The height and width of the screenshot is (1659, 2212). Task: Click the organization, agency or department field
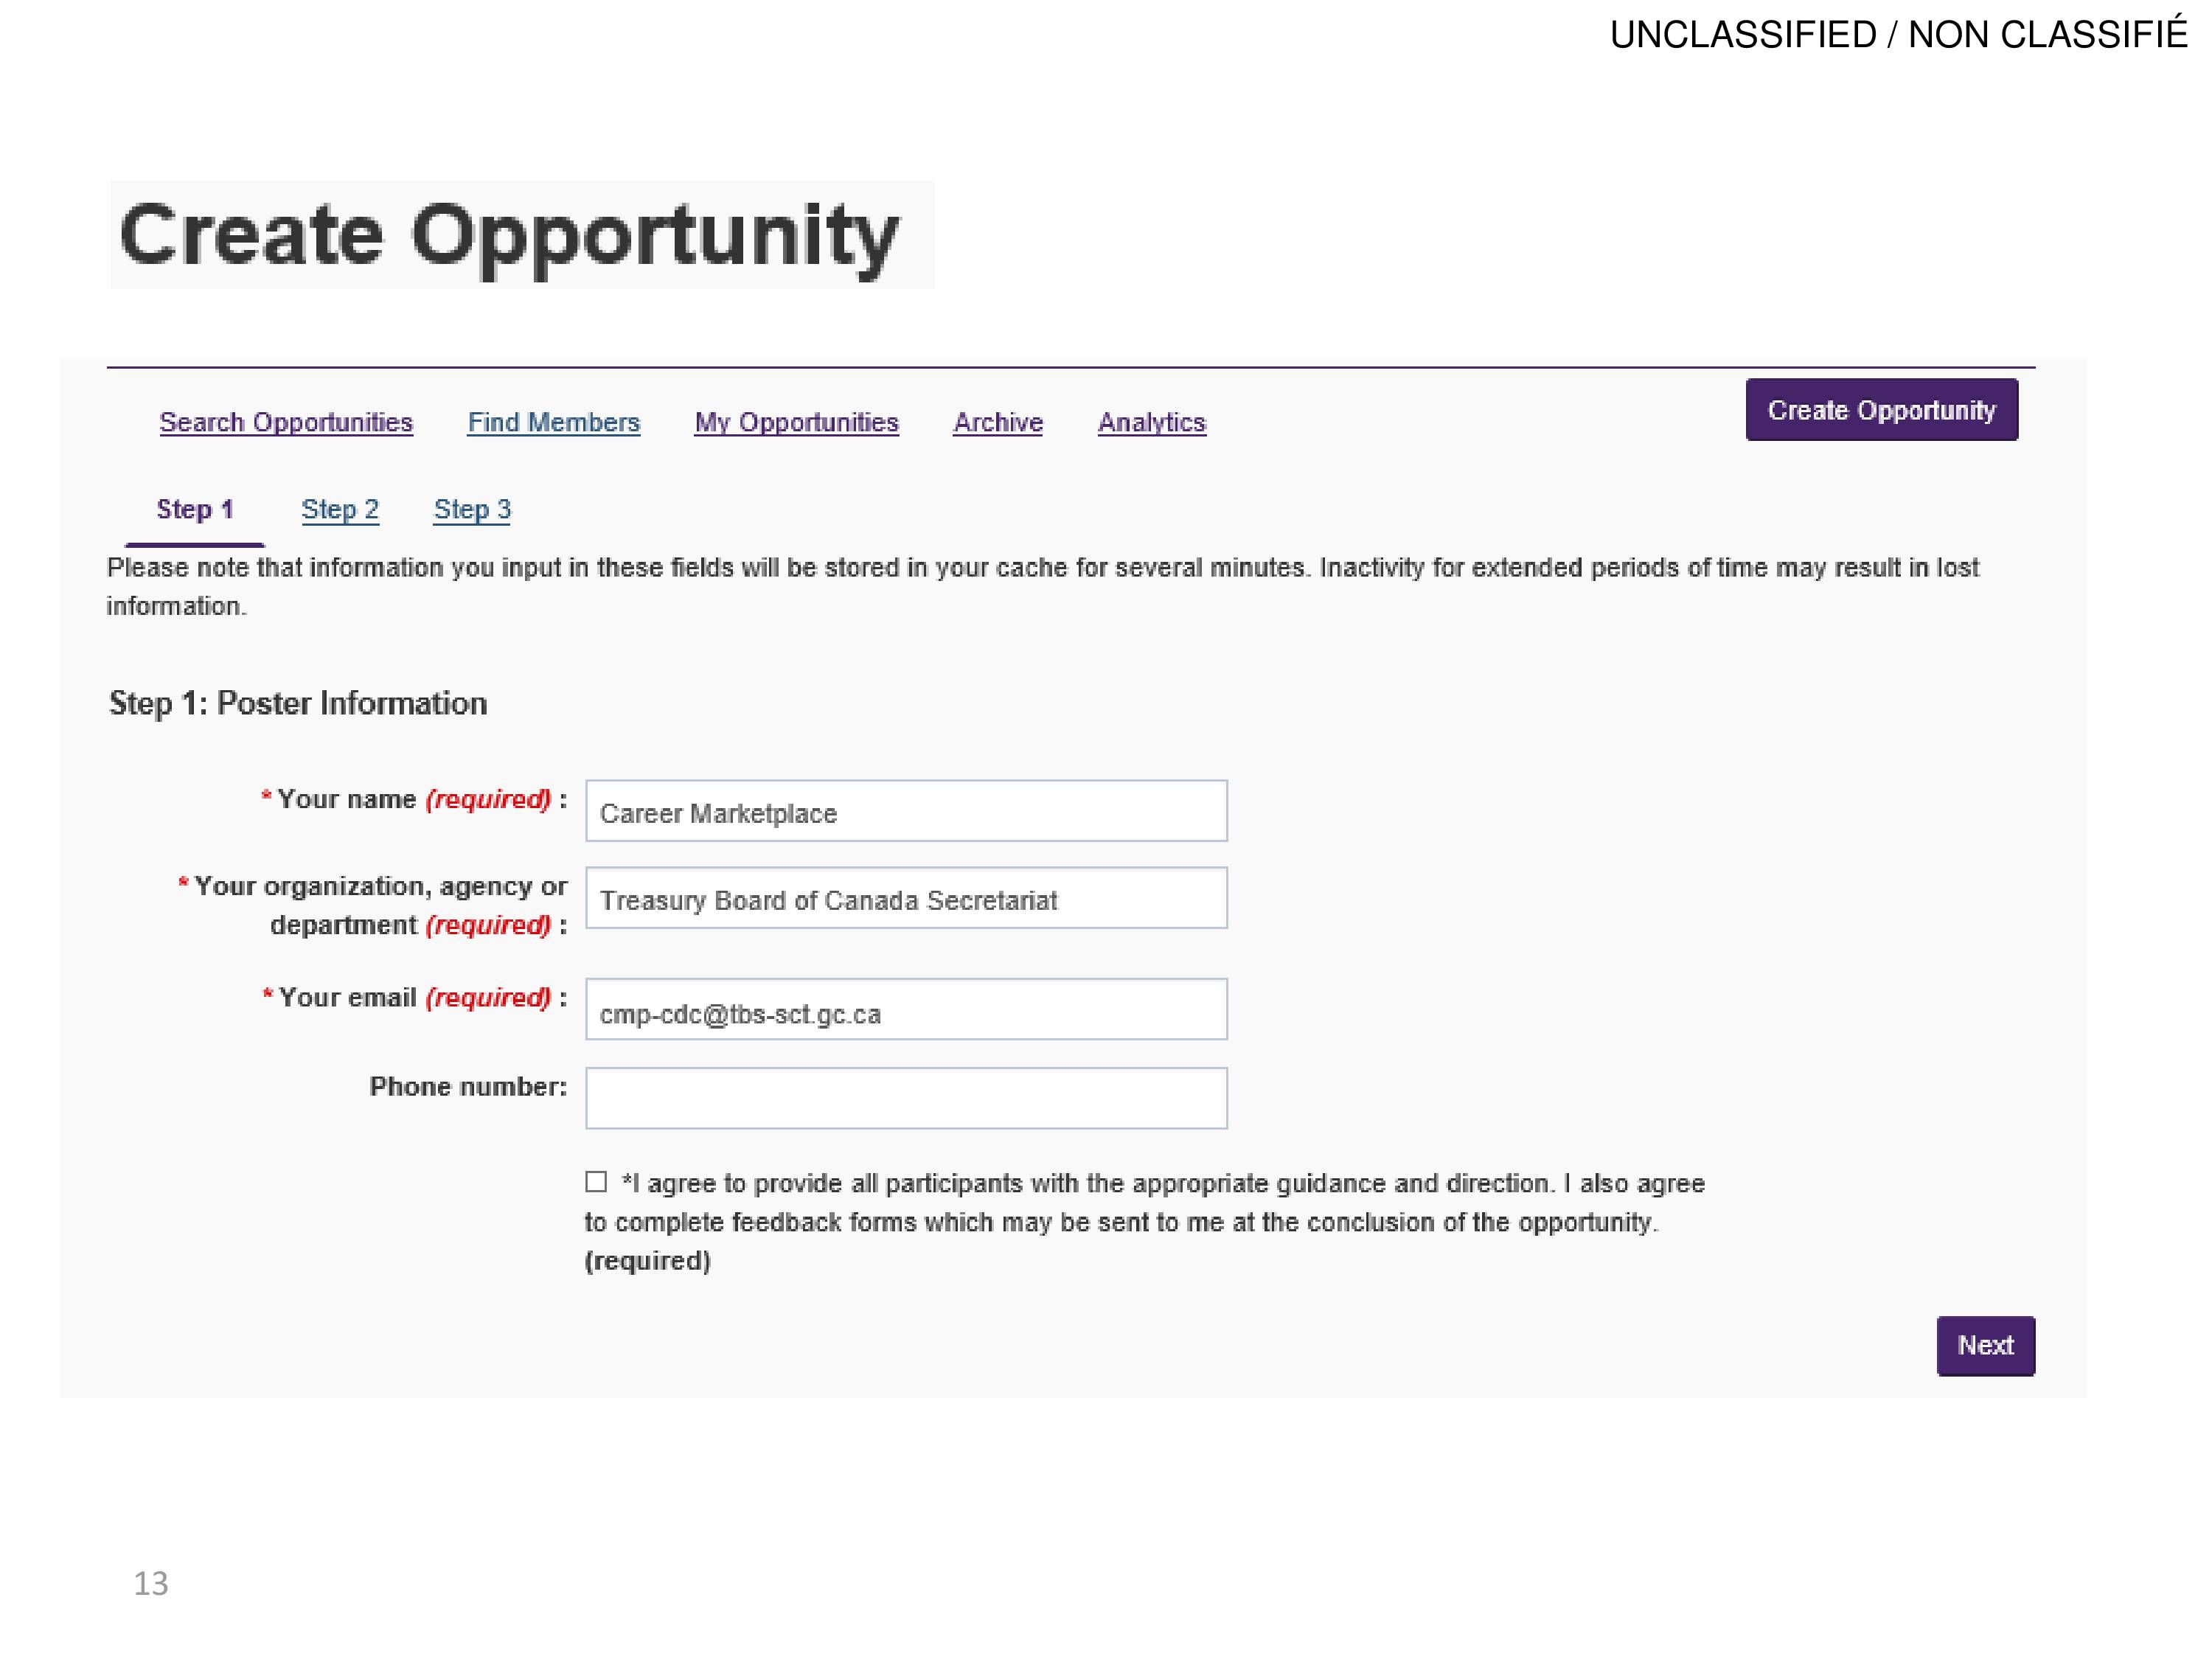(x=907, y=898)
